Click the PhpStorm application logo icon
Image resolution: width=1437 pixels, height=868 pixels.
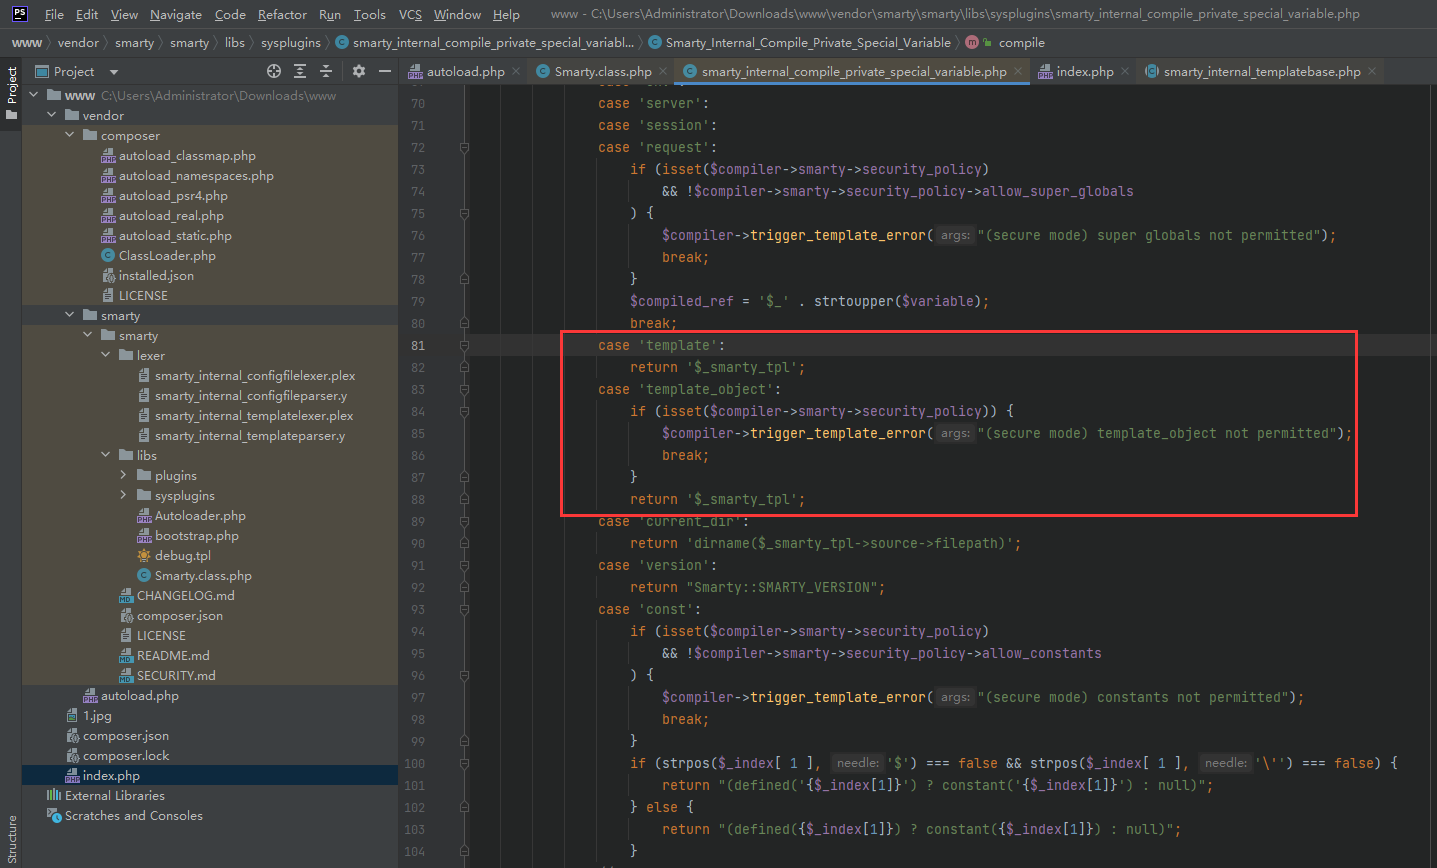click(x=19, y=14)
